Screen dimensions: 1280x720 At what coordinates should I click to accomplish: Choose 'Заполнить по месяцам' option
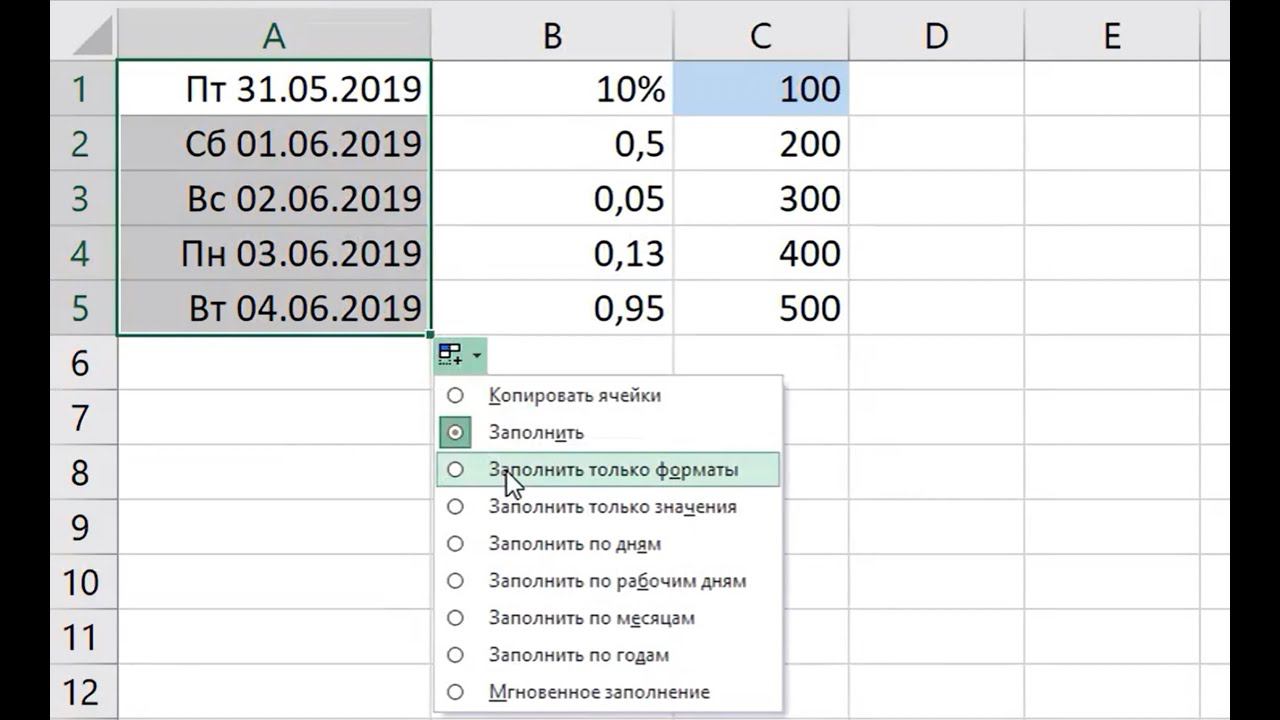pyautogui.click(x=591, y=618)
